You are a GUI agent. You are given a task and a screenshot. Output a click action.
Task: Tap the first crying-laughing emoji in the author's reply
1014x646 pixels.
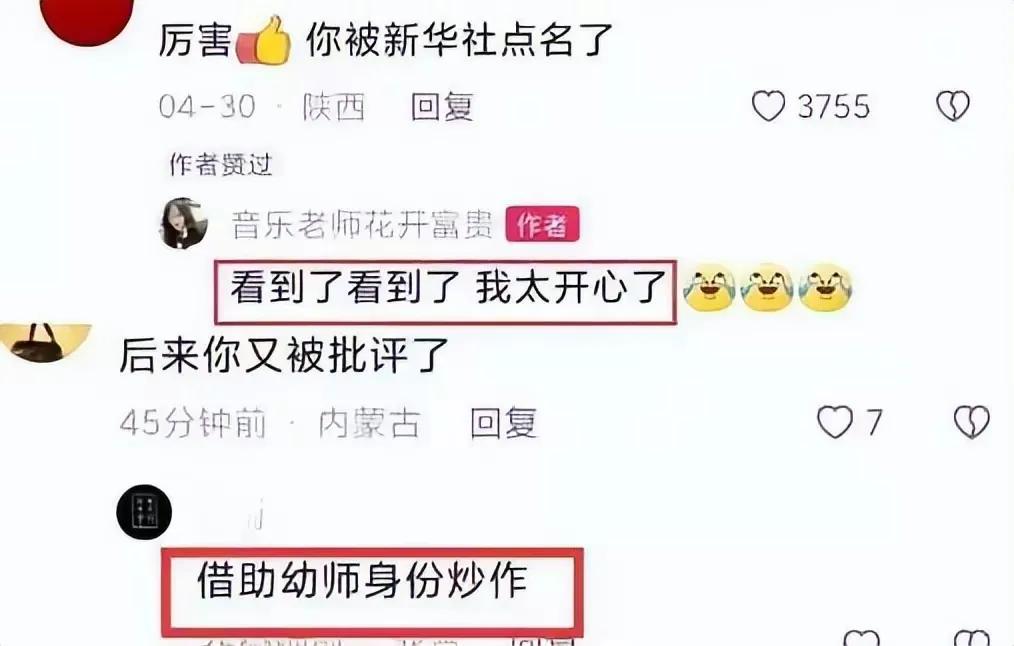(709, 287)
